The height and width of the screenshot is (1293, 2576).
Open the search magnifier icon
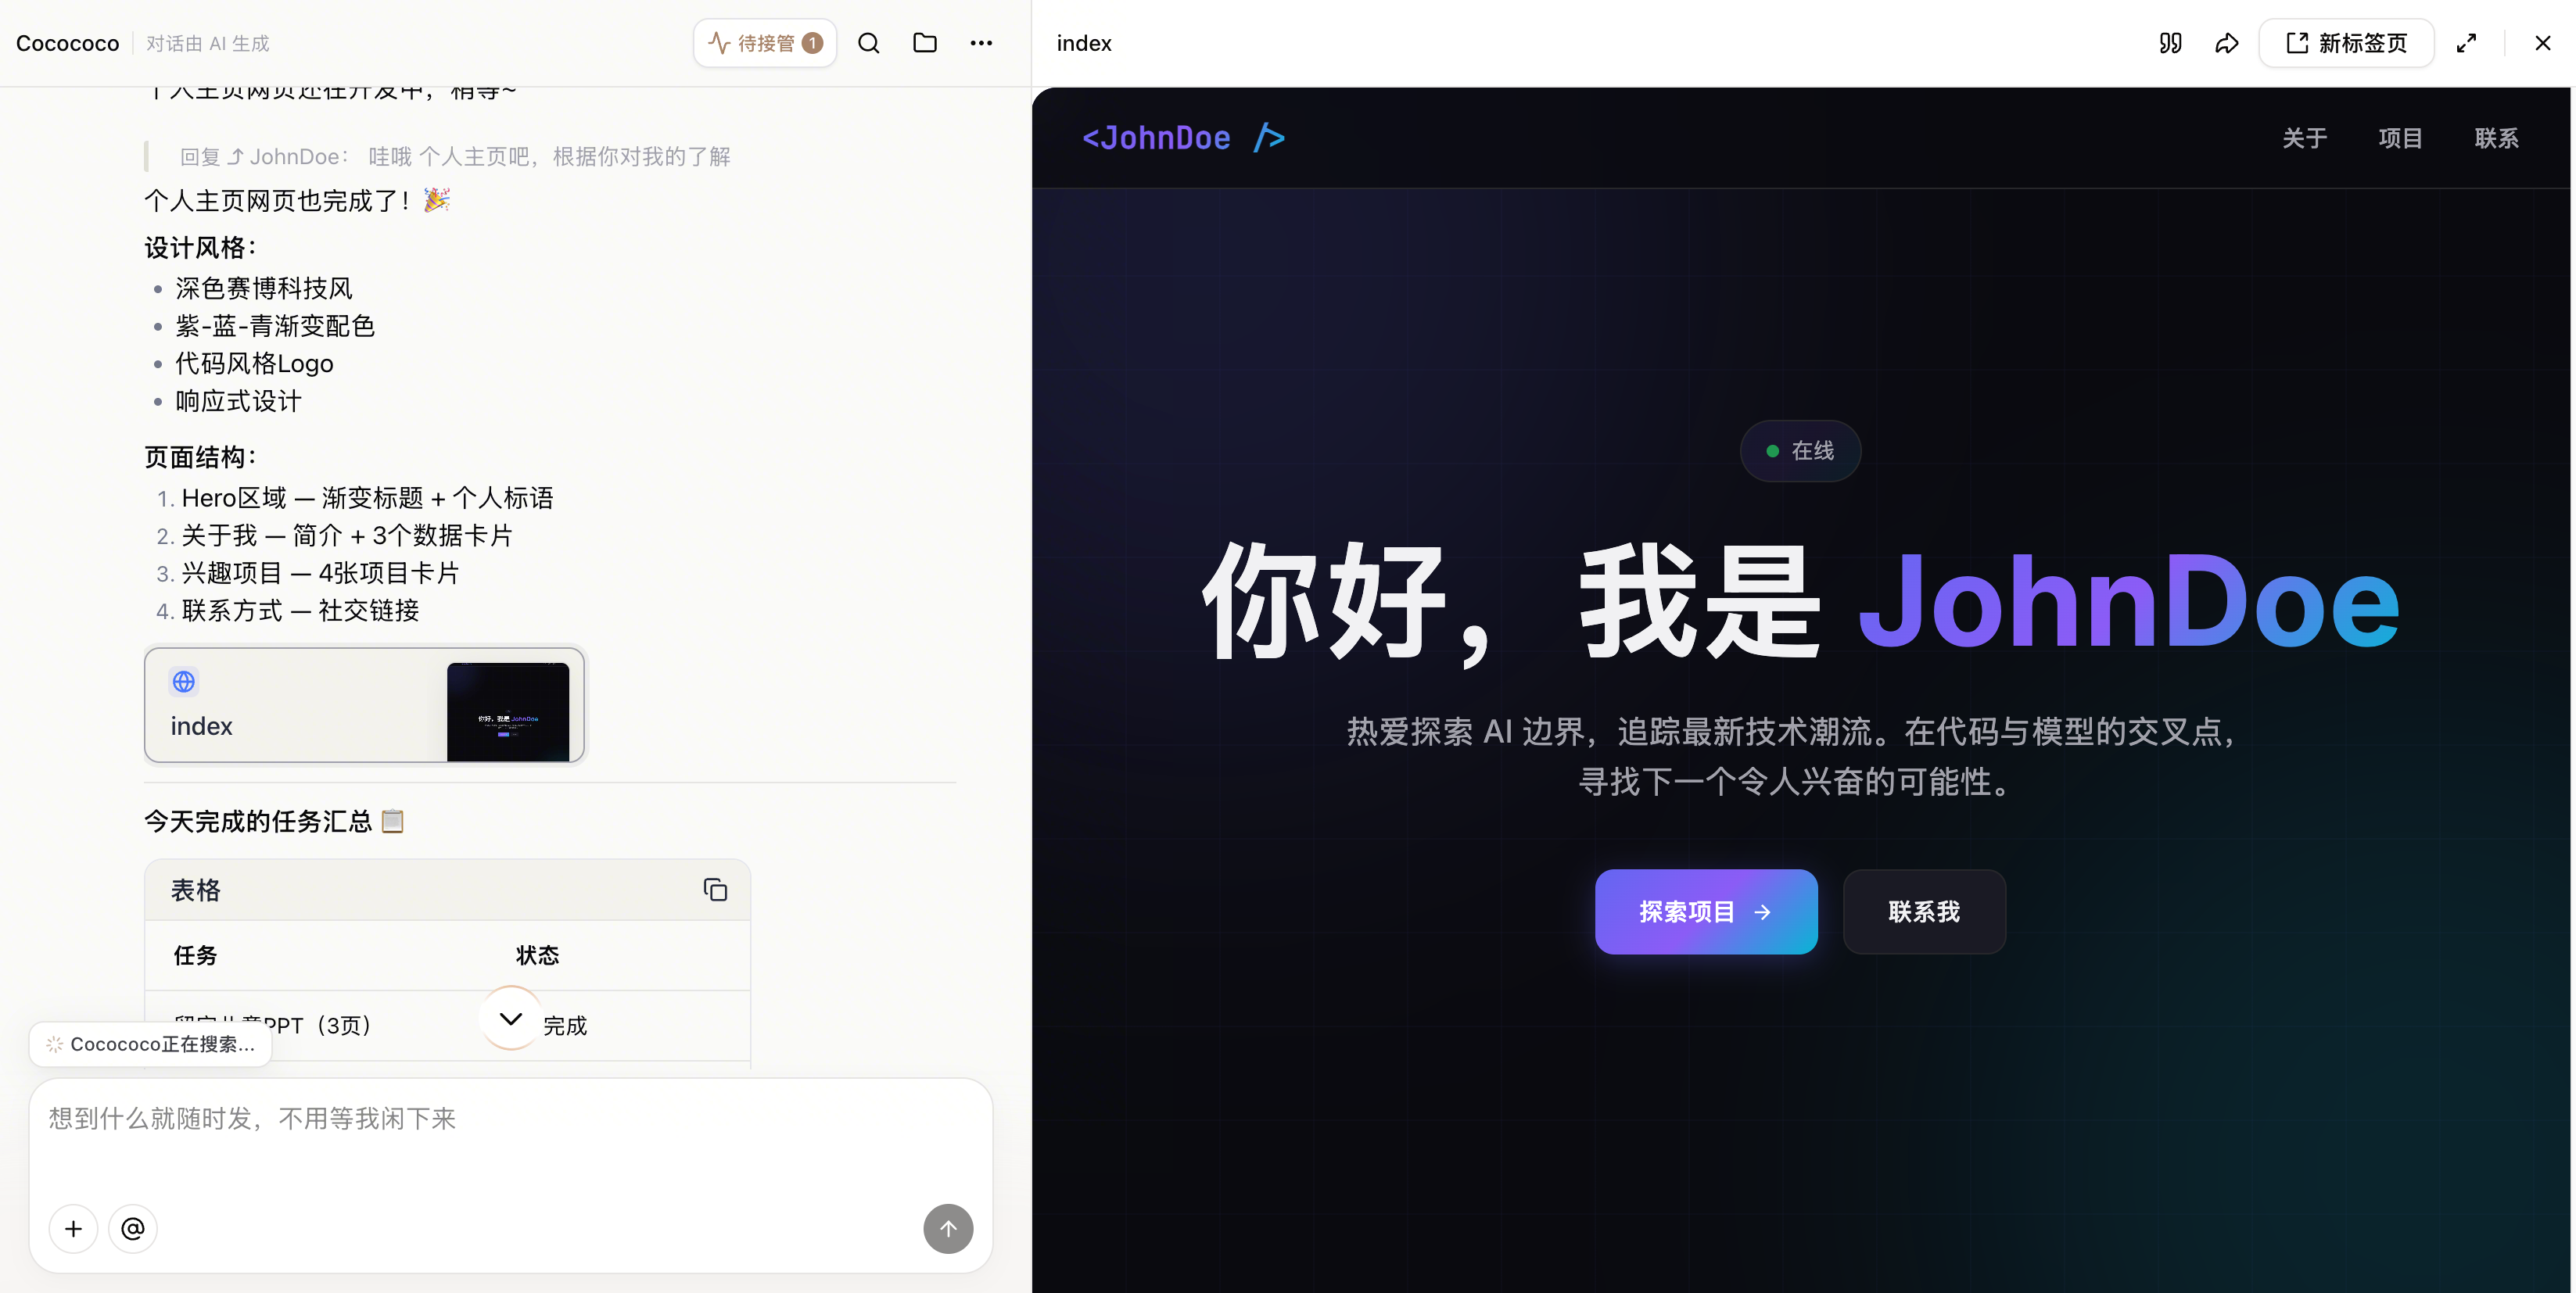(868, 43)
